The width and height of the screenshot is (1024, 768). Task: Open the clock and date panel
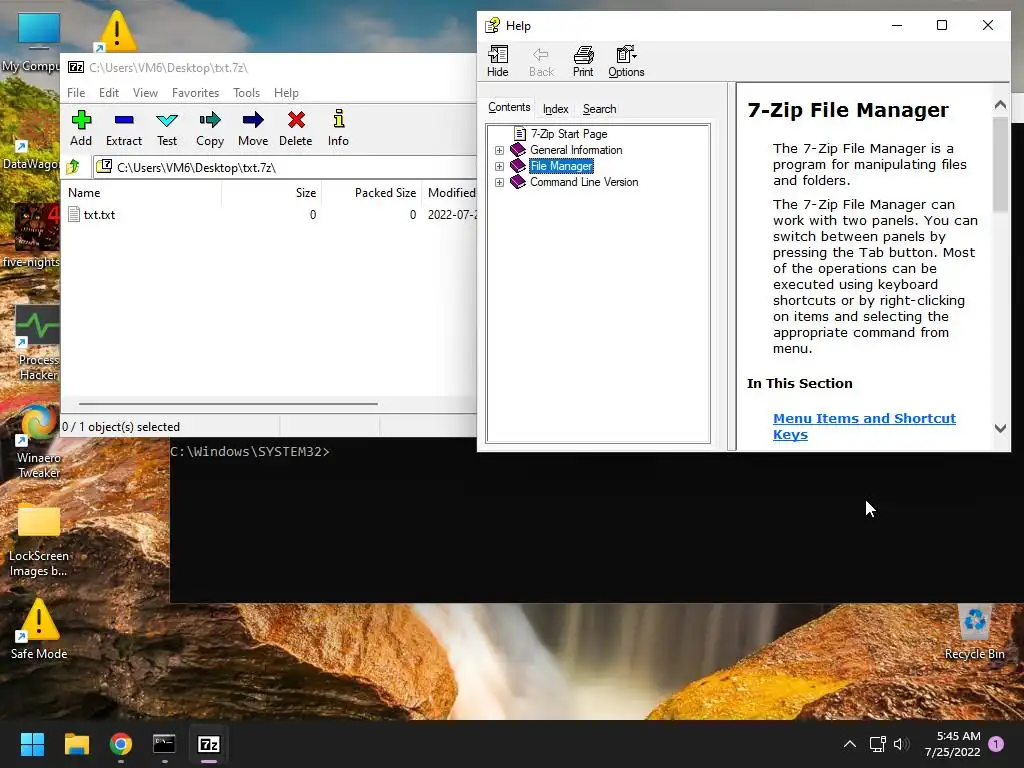(952, 744)
